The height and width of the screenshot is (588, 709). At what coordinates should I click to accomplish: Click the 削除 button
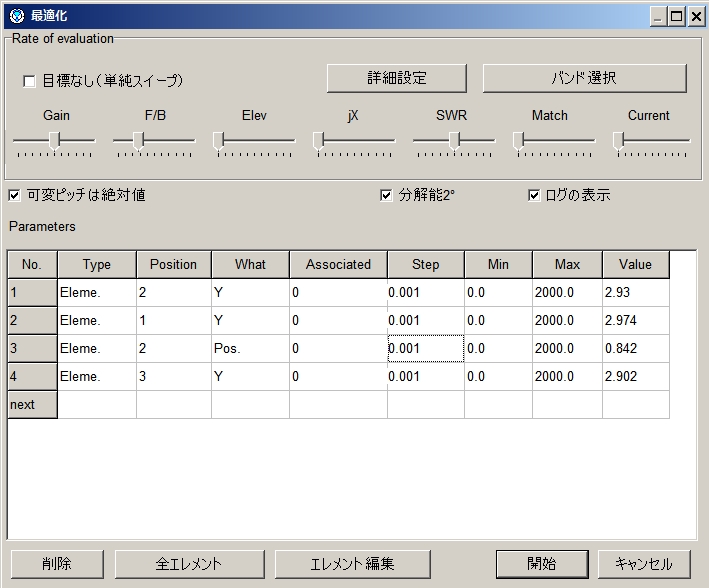coord(57,564)
